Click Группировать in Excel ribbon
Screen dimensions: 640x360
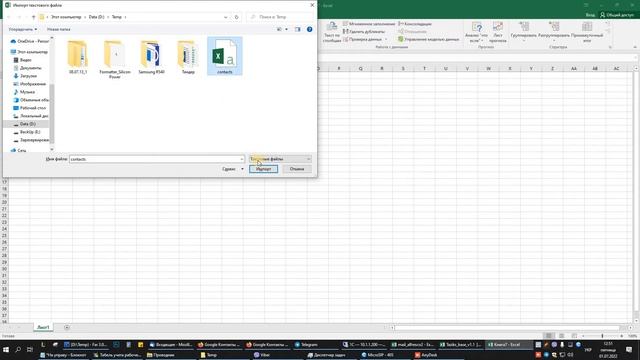point(524,32)
